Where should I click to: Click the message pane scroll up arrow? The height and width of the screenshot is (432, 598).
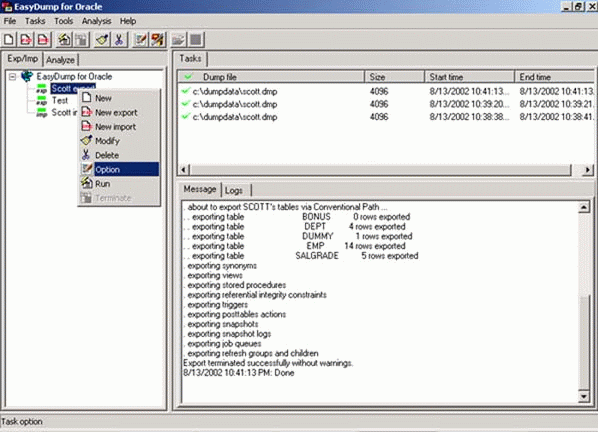click(584, 207)
